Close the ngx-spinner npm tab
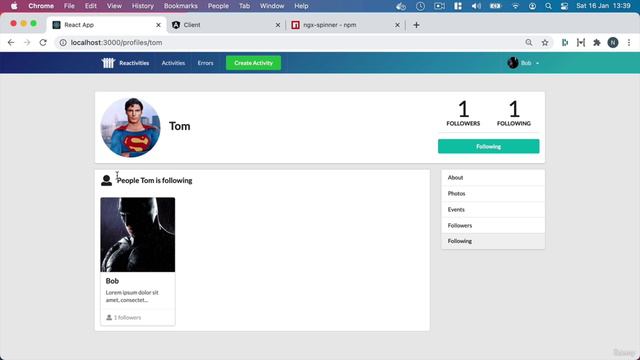The image size is (640, 360). click(397, 25)
